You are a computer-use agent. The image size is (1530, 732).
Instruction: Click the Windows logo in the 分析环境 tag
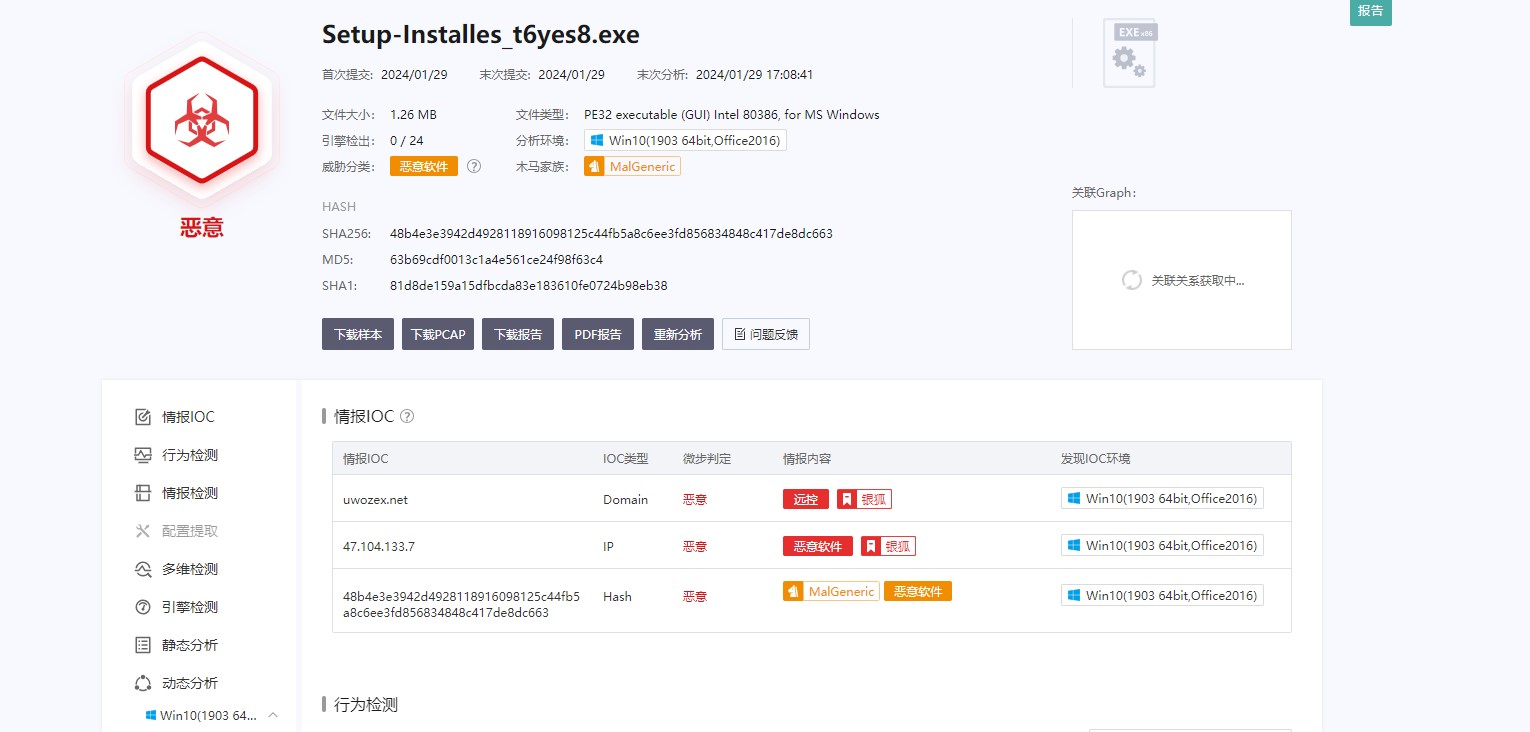click(x=597, y=140)
